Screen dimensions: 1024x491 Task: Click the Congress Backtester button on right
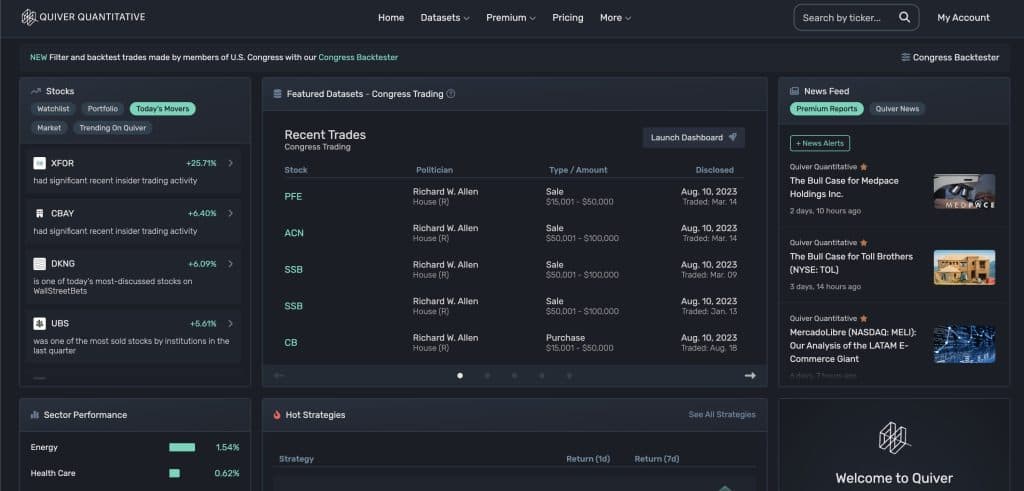[950, 57]
